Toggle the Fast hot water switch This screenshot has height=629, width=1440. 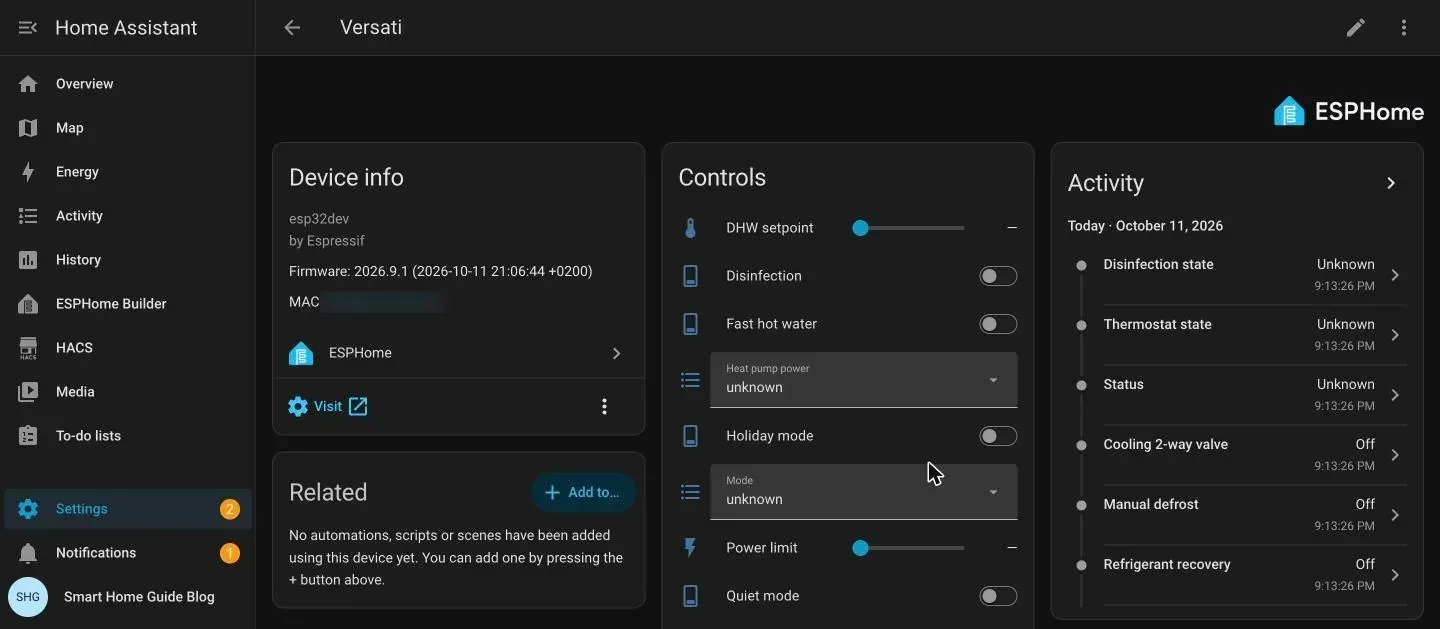(998, 324)
